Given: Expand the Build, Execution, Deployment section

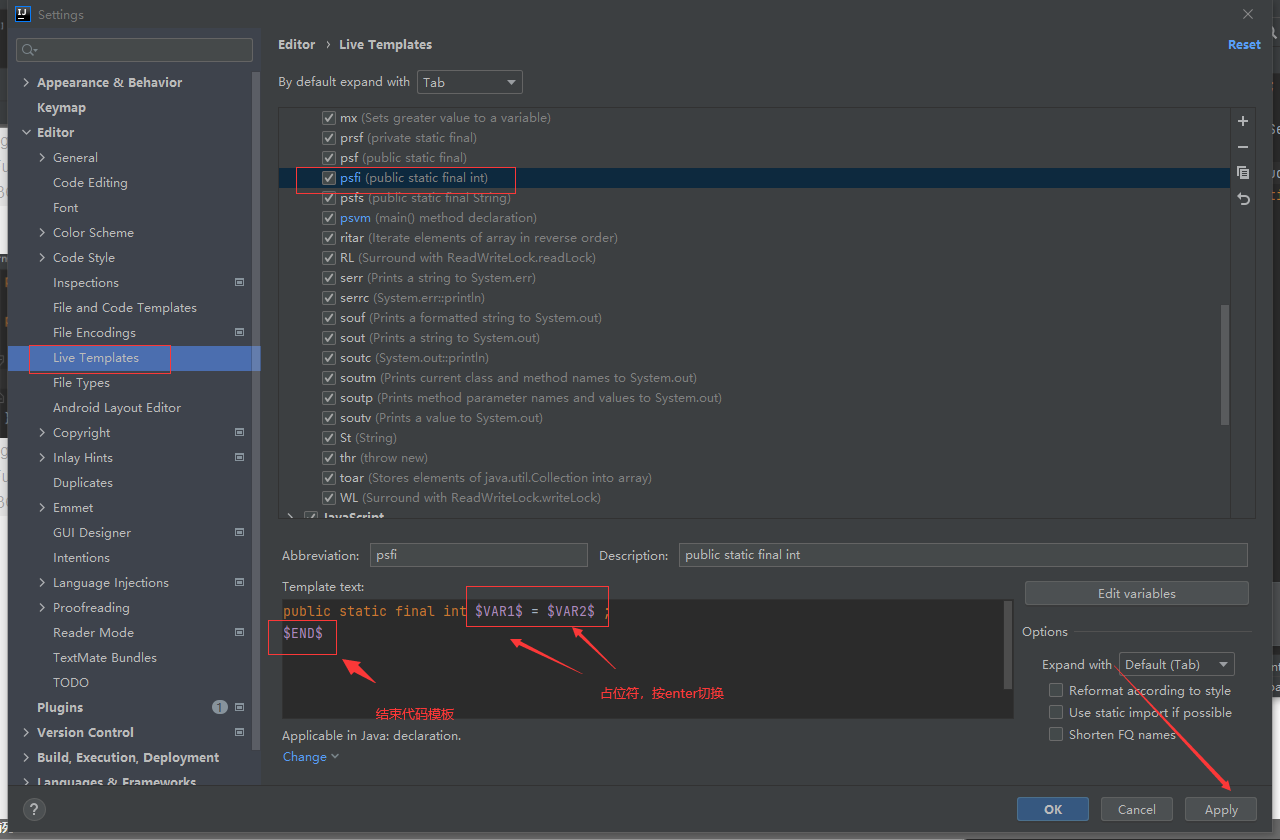Looking at the screenshot, I should pyautogui.click(x=26, y=757).
